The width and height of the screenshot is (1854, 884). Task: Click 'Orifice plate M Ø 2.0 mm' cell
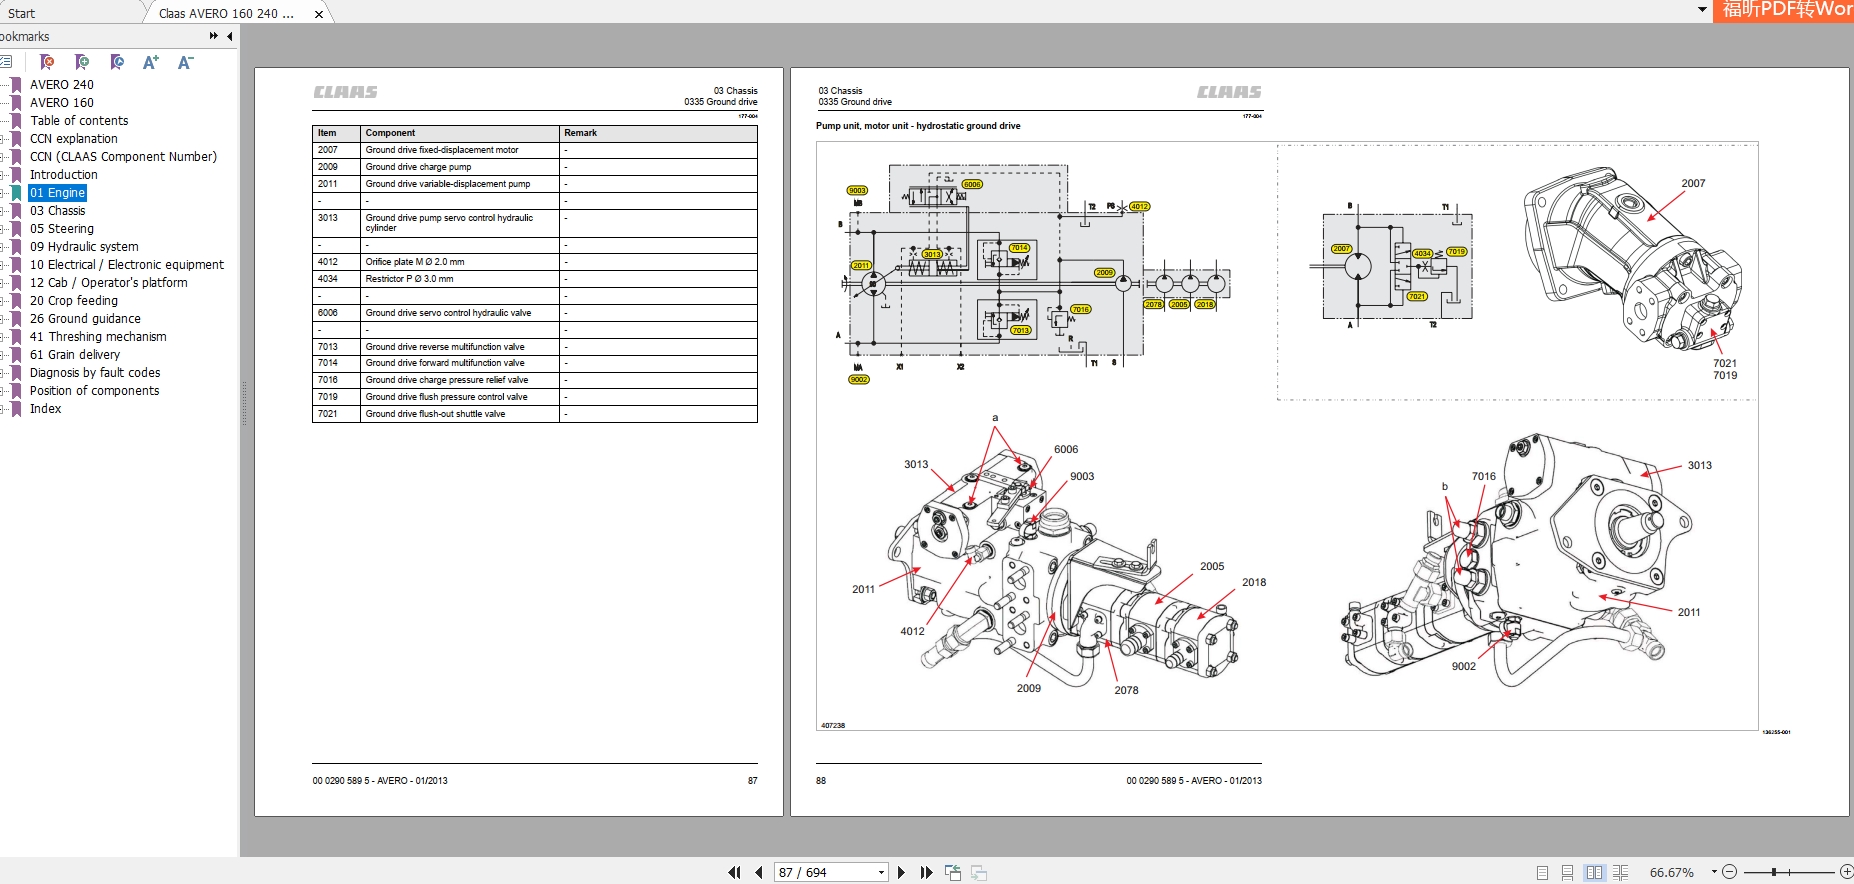tap(459, 262)
